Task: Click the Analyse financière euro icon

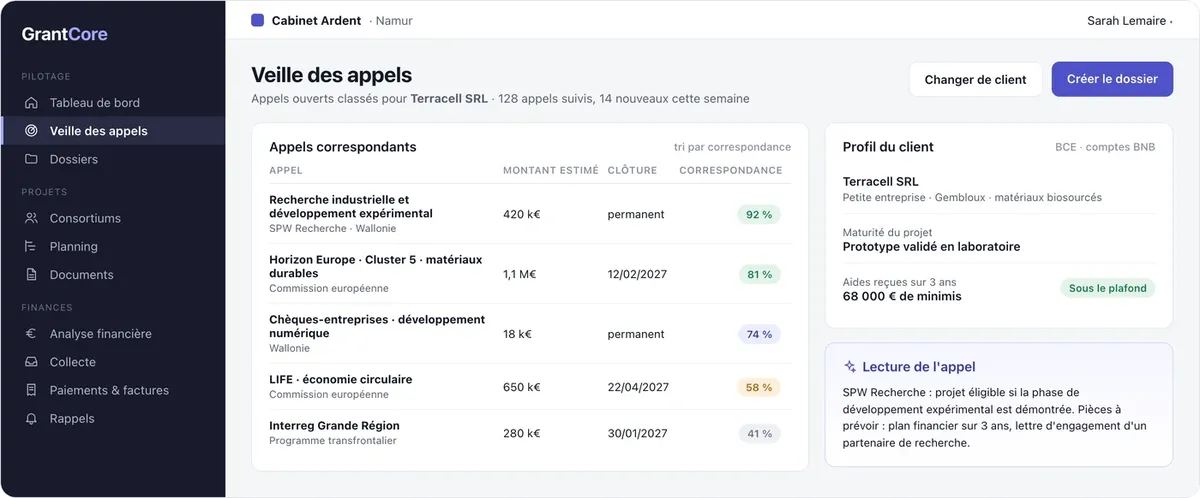Action: coord(31,334)
